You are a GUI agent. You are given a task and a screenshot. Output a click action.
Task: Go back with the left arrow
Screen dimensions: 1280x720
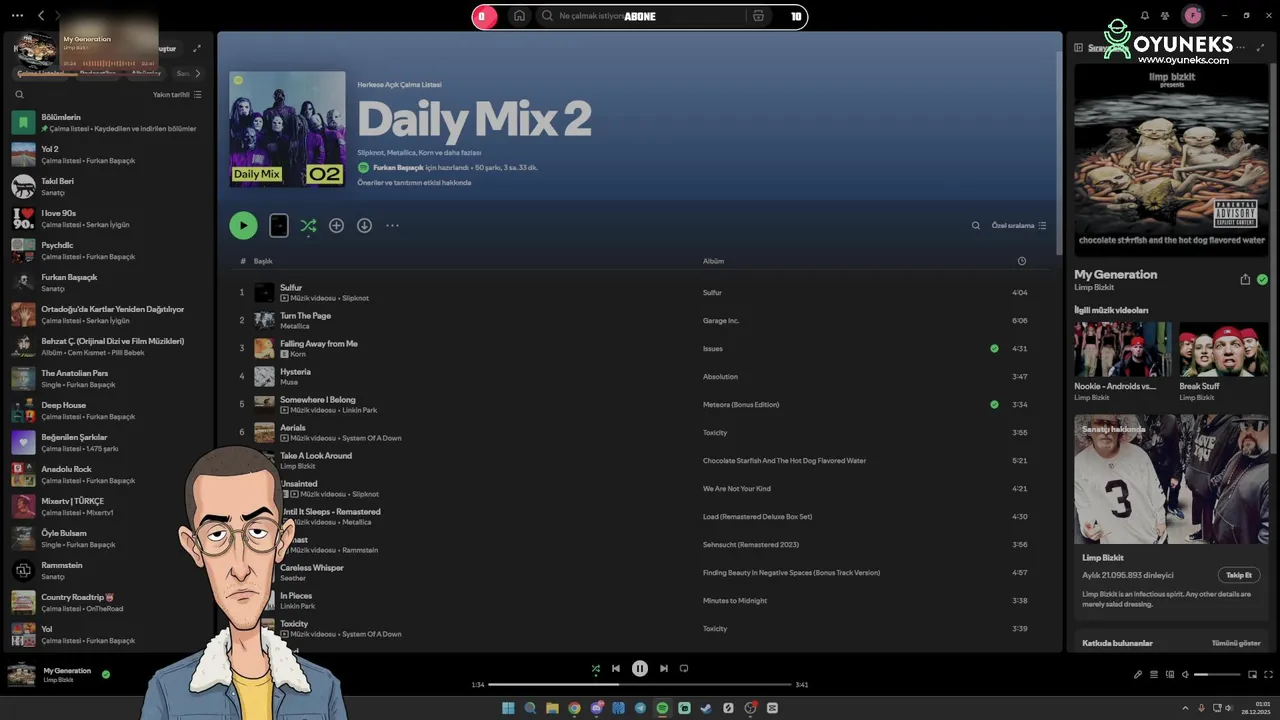pyautogui.click(x=41, y=16)
